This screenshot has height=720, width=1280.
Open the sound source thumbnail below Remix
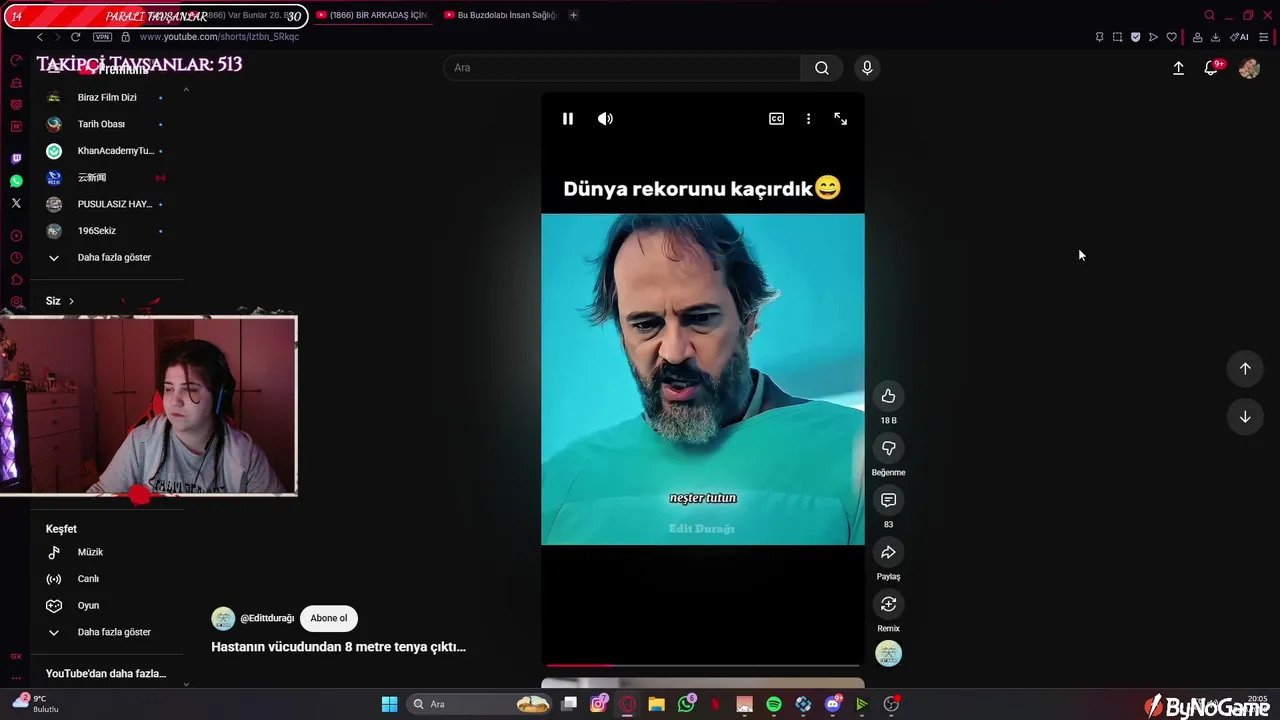888,654
